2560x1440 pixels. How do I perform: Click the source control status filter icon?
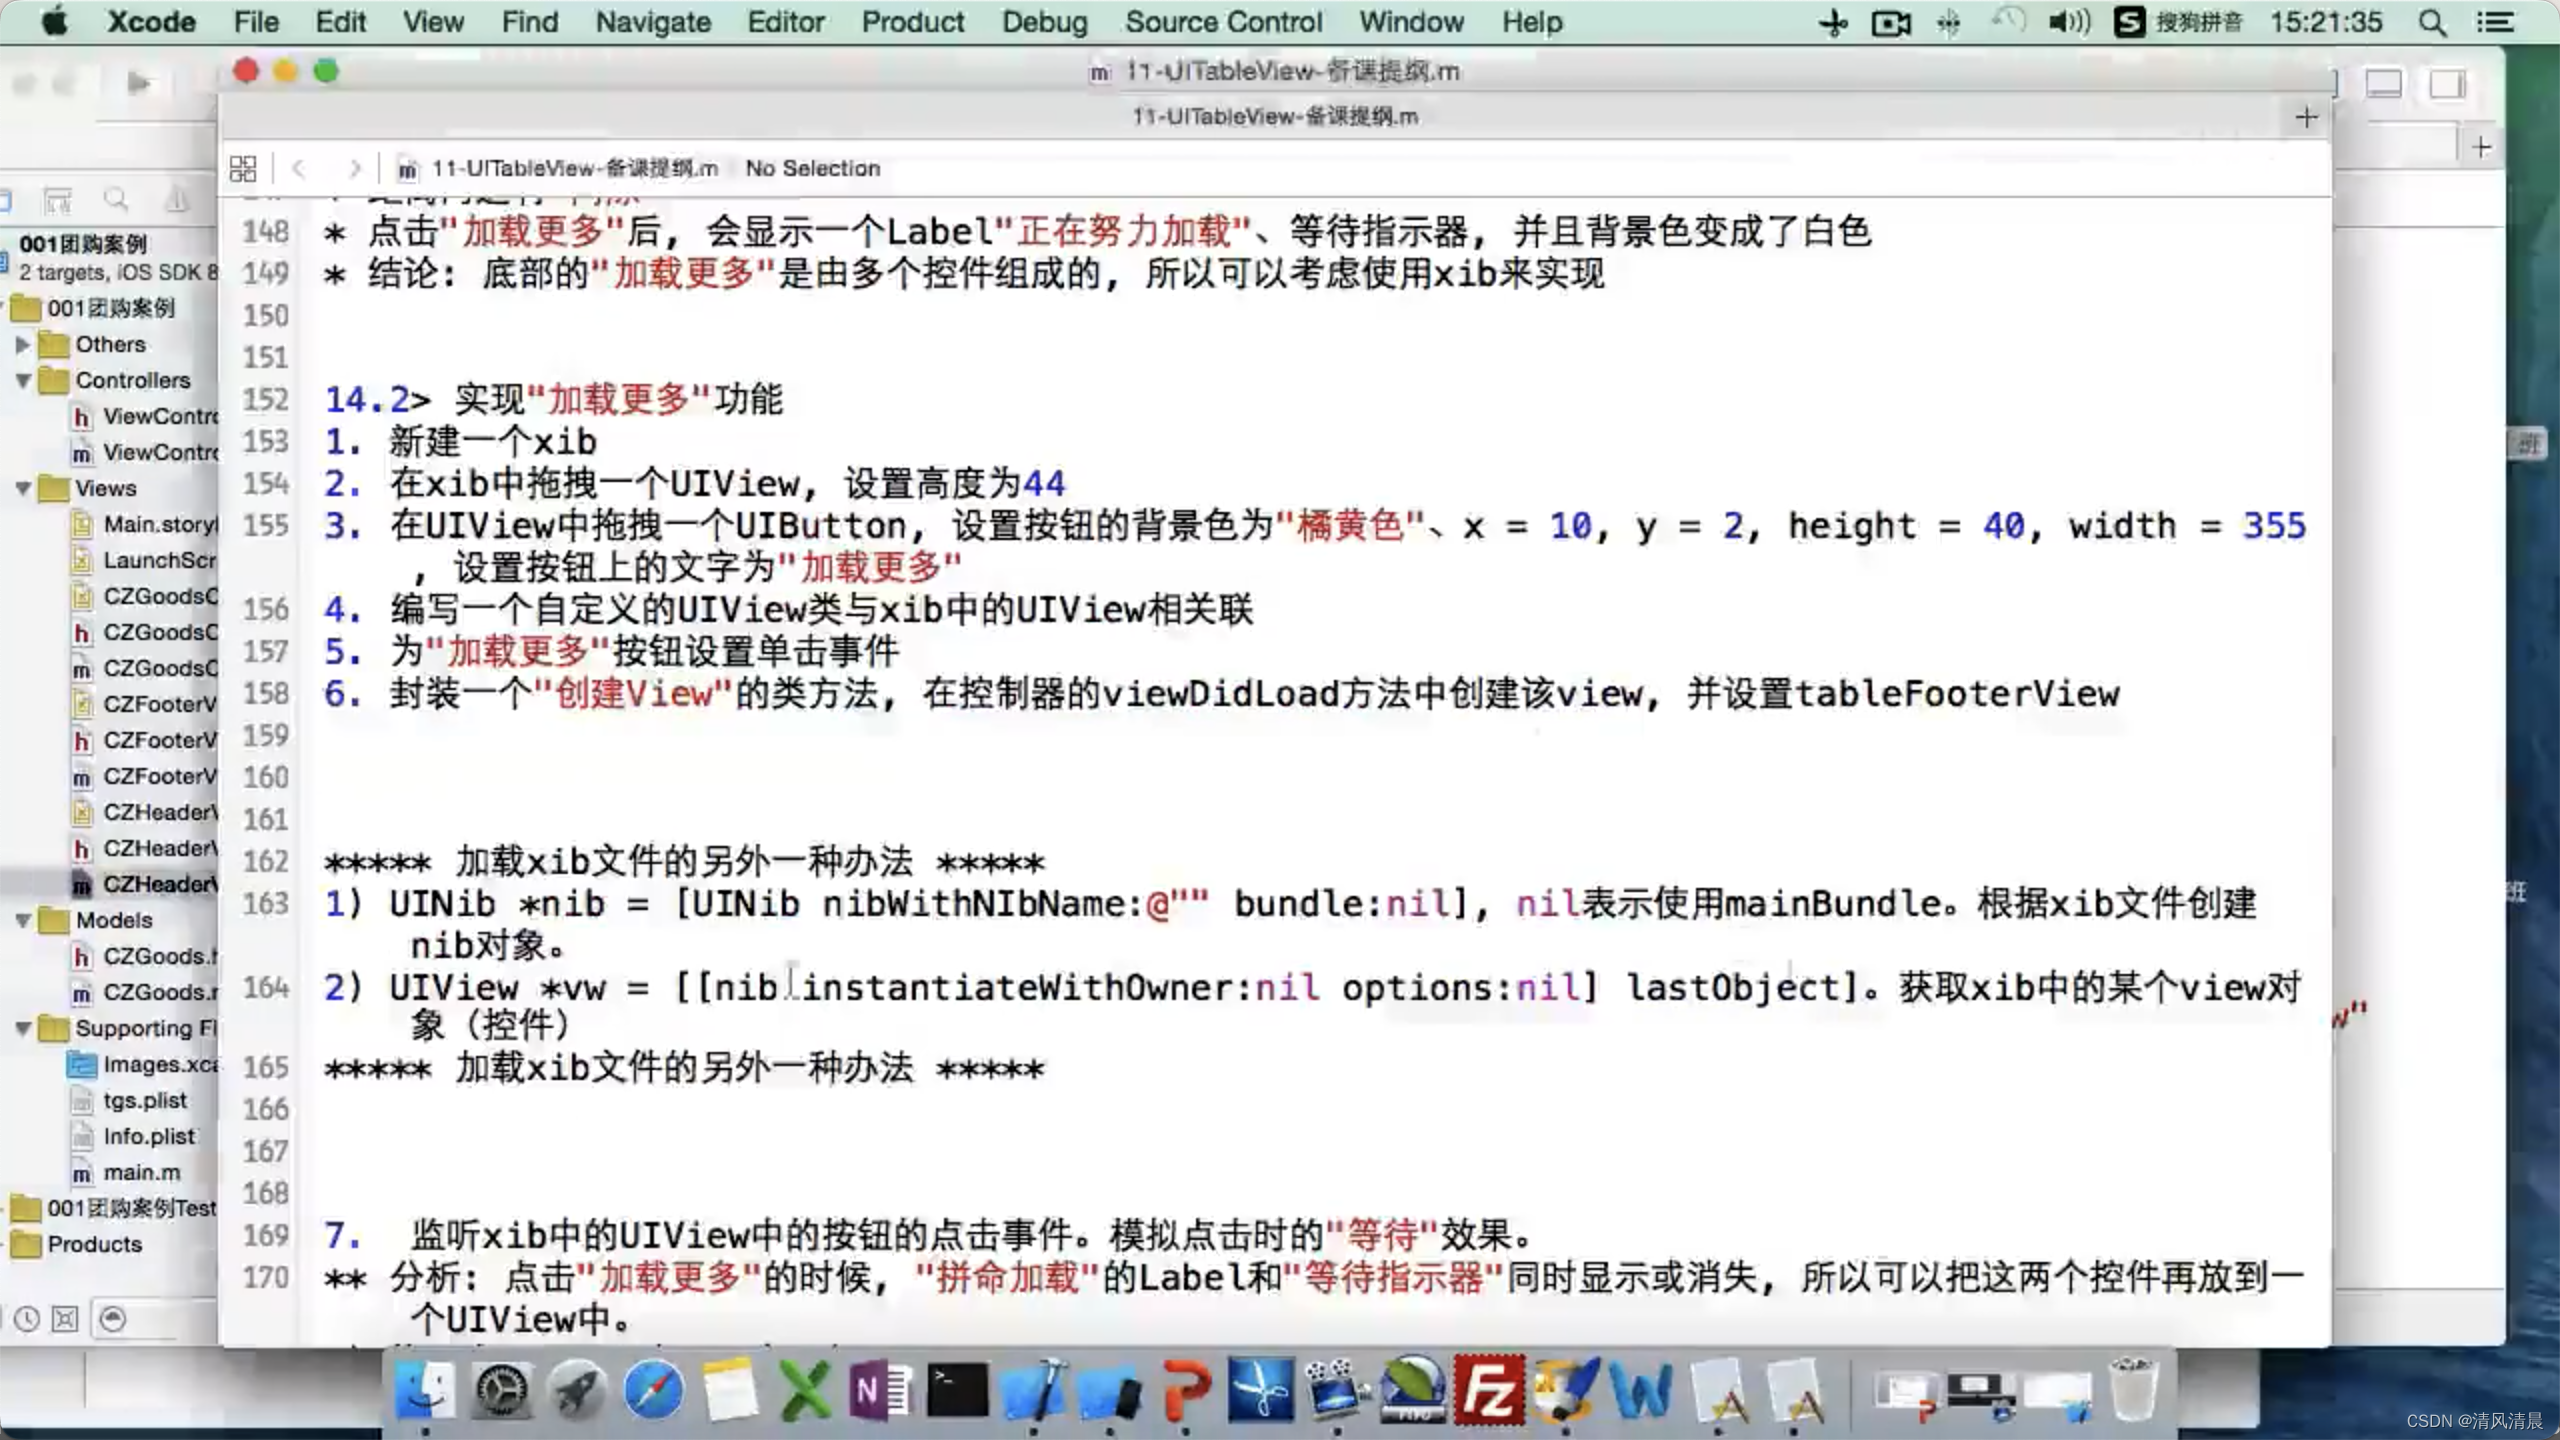[65, 1319]
